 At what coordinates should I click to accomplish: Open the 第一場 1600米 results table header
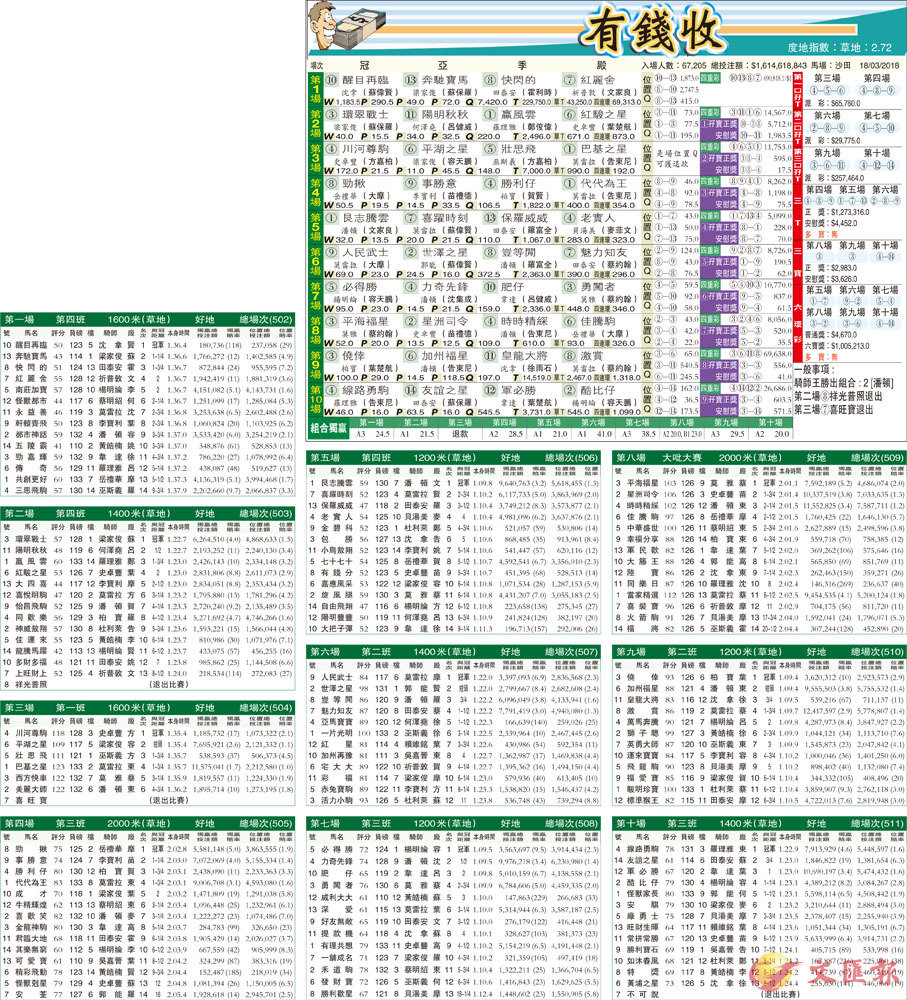[148, 319]
